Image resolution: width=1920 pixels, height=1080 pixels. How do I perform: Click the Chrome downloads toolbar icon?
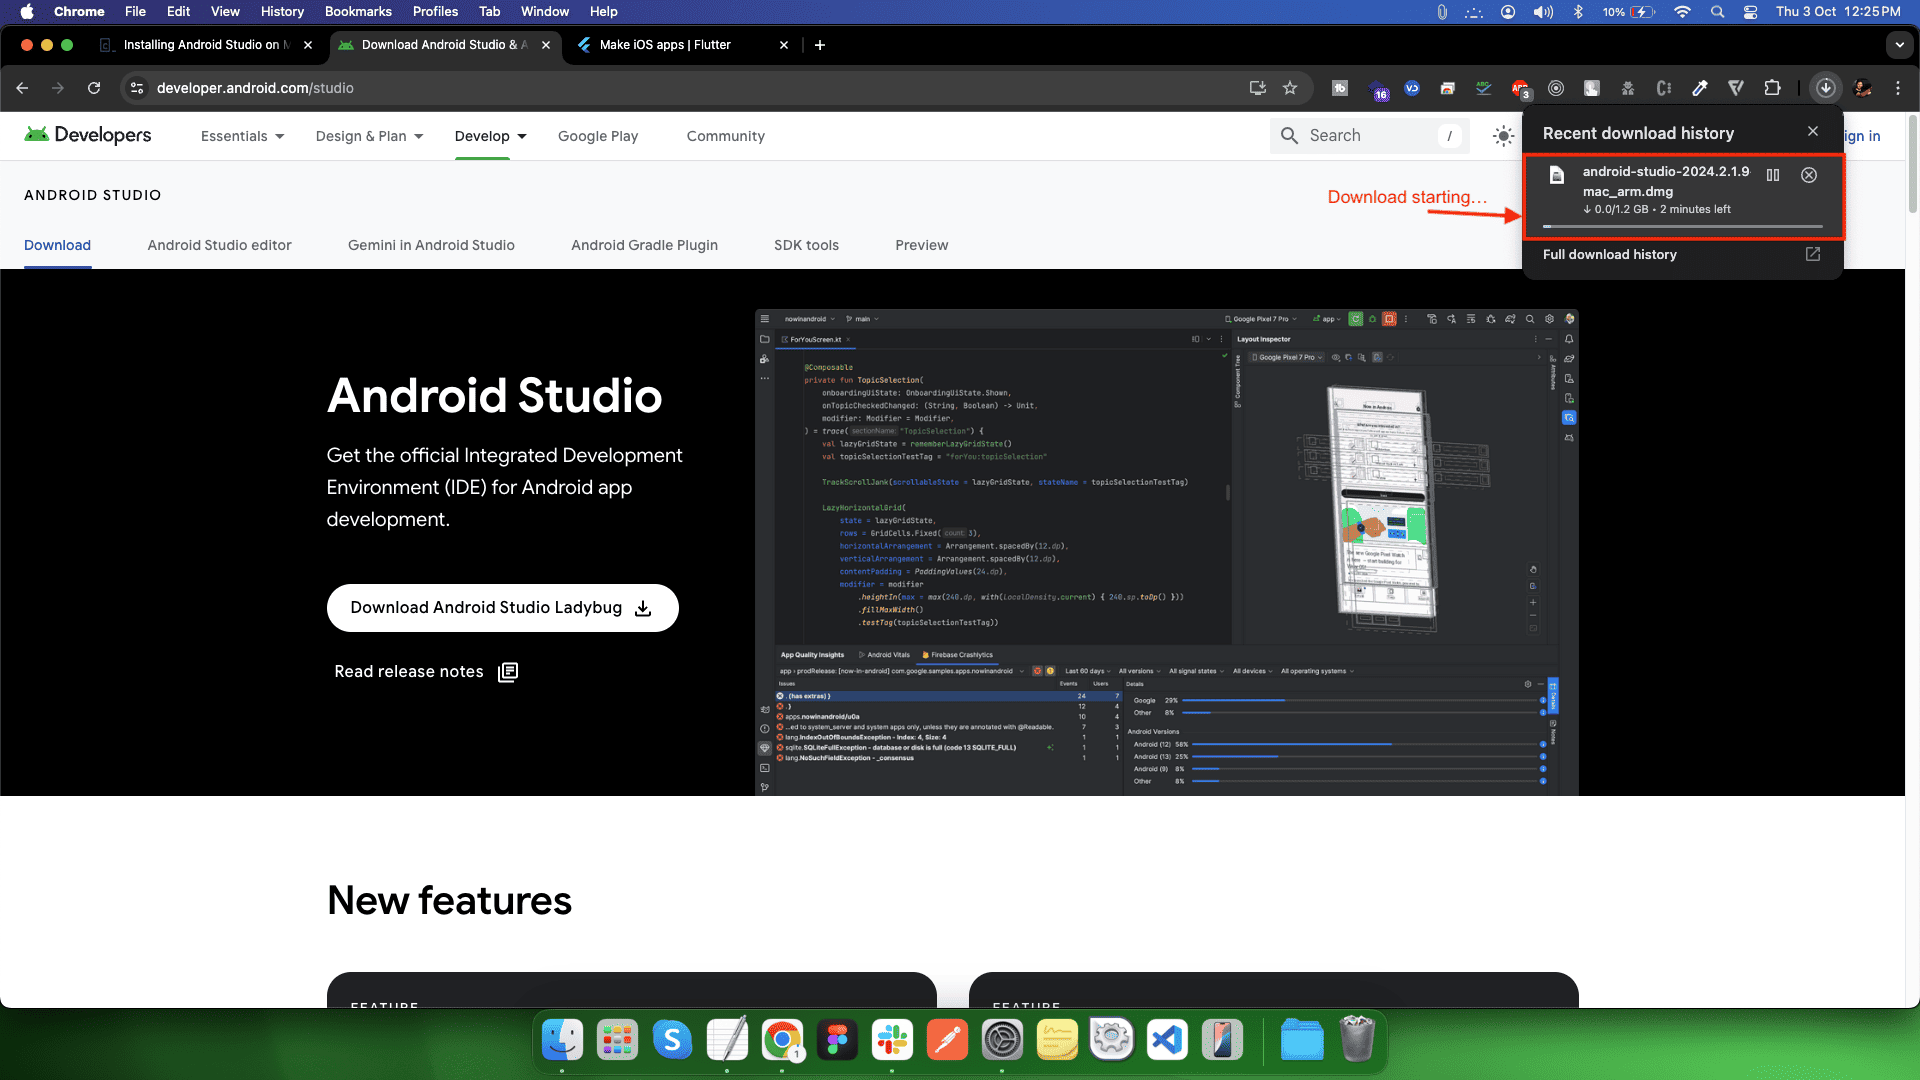pos(1826,88)
